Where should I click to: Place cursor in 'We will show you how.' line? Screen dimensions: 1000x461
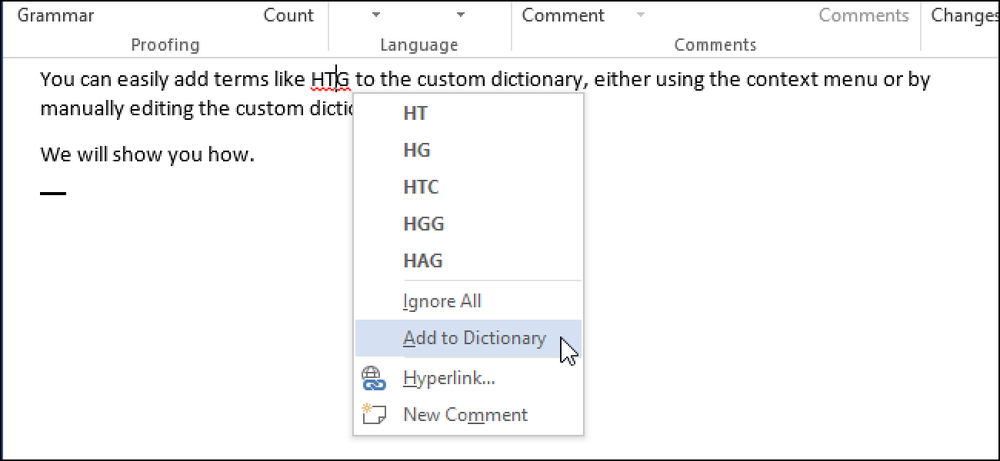[147, 154]
